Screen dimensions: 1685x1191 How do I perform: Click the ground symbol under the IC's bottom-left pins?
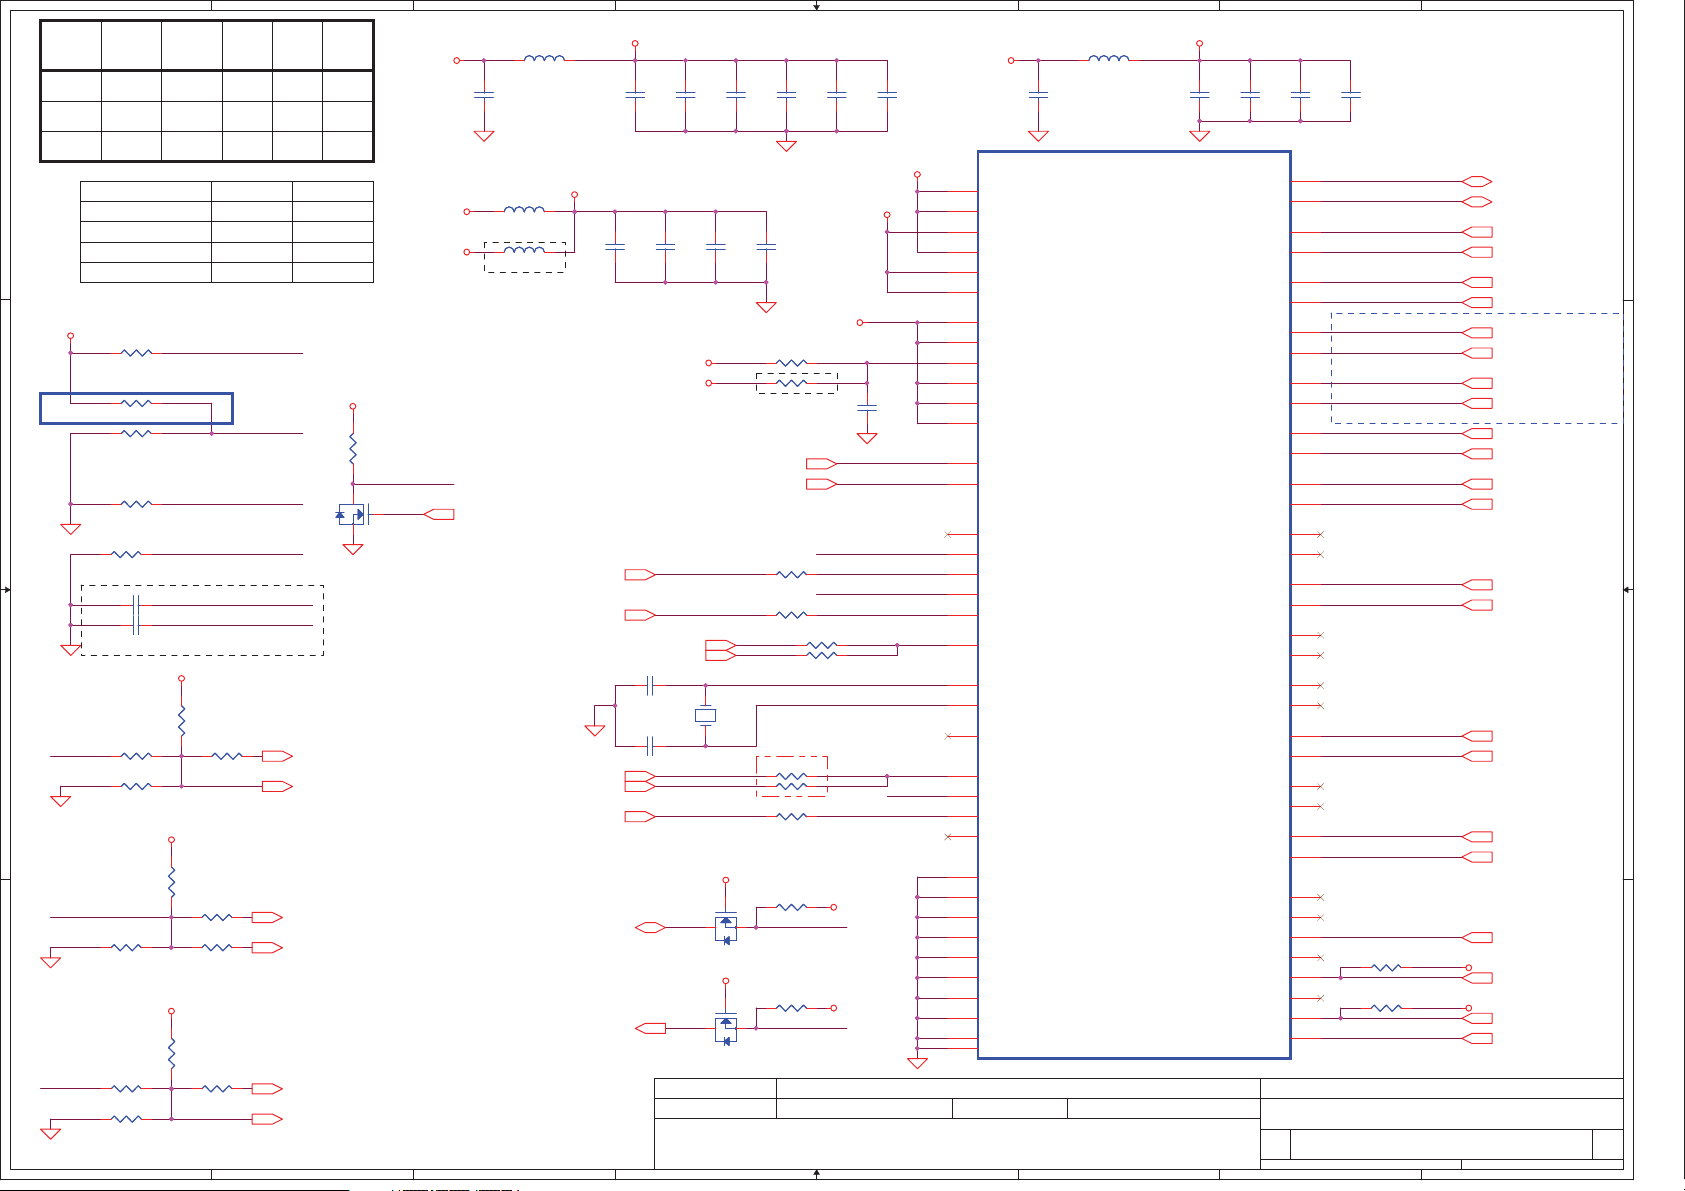point(917,1063)
